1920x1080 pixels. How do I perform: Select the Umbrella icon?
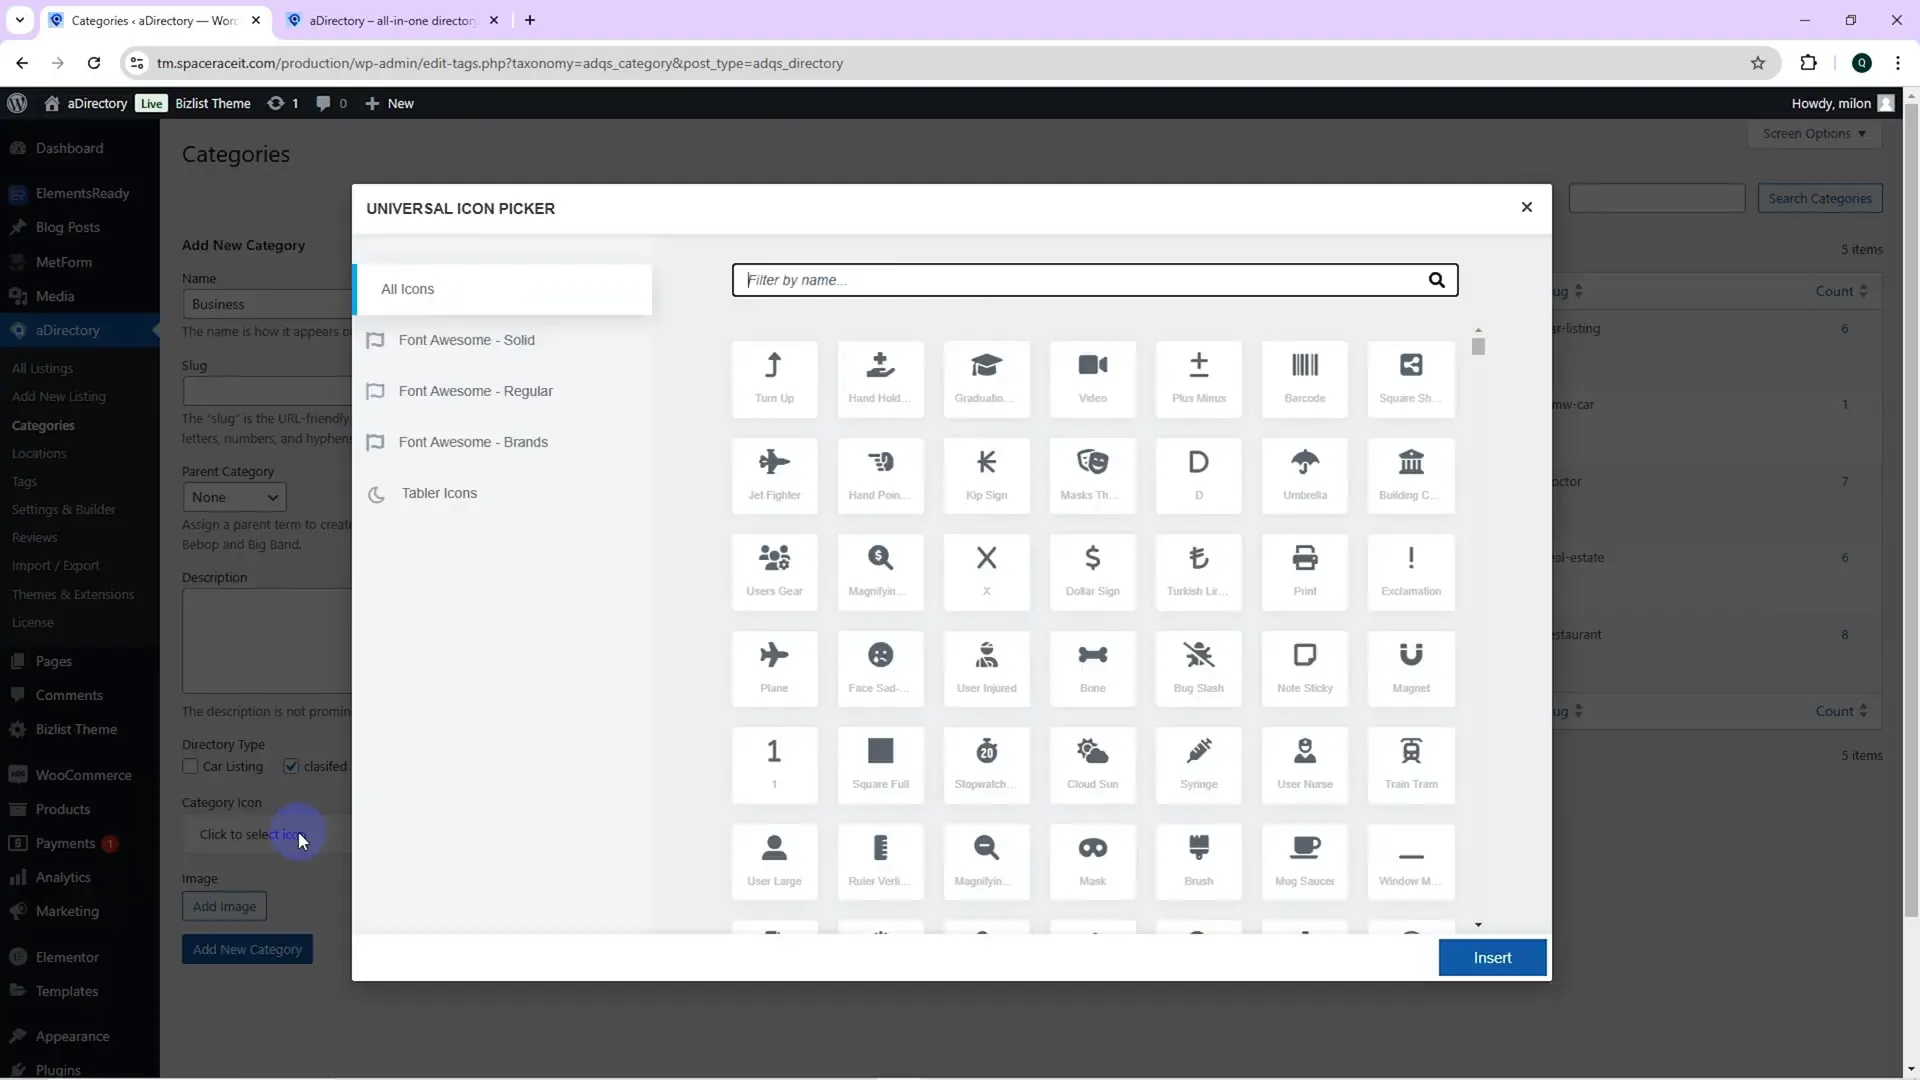1304,476
